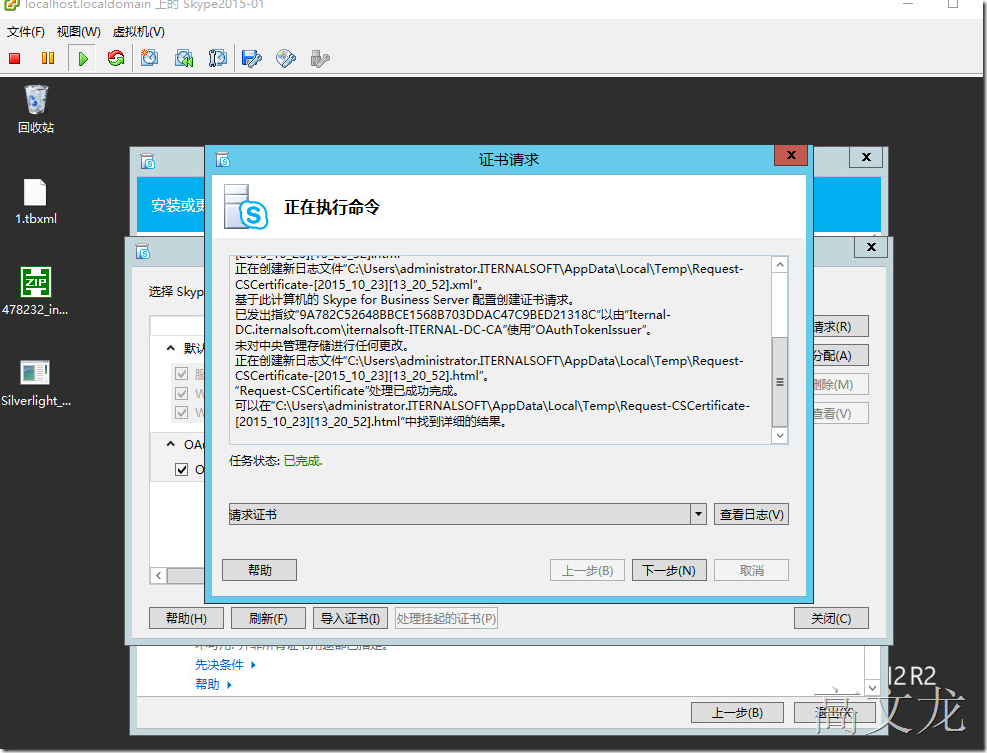Select the Silverlight desktop icon
Viewport: 987px width, 753px height.
(36, 383)
